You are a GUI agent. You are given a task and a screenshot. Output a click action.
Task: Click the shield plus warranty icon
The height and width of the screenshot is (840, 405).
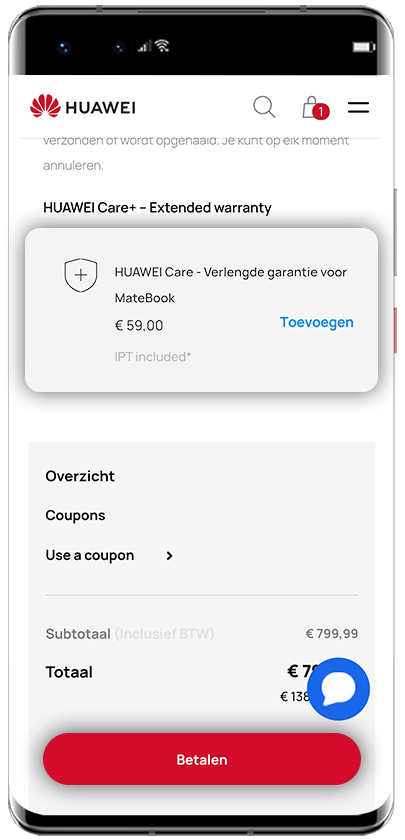click(81, 275)
